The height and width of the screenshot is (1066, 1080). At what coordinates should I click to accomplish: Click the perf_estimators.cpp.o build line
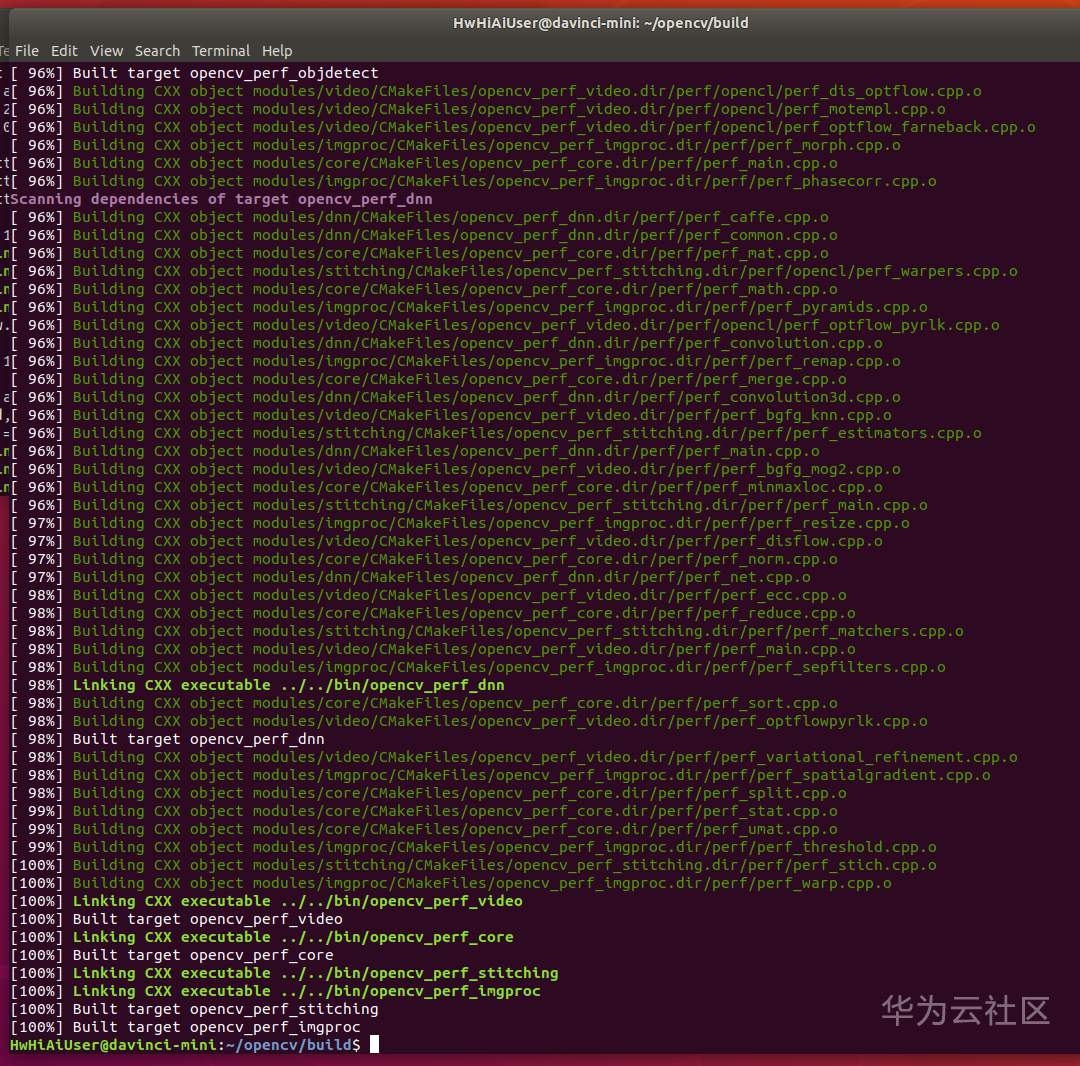tap(496, 433)
